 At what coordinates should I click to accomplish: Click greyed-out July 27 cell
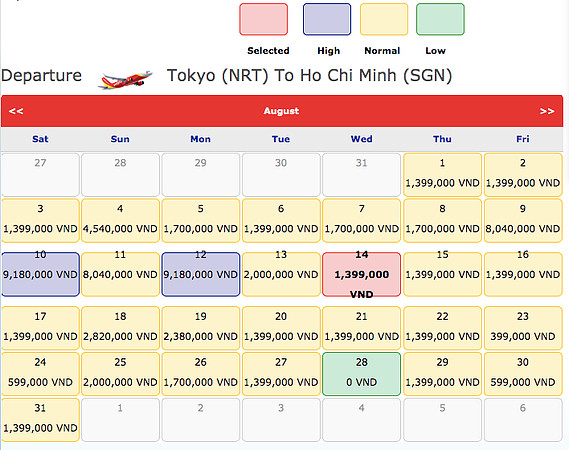[x=40, y=175]
